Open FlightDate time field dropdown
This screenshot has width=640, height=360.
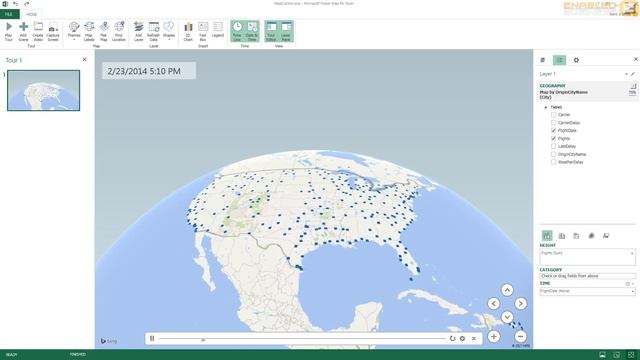633,291
